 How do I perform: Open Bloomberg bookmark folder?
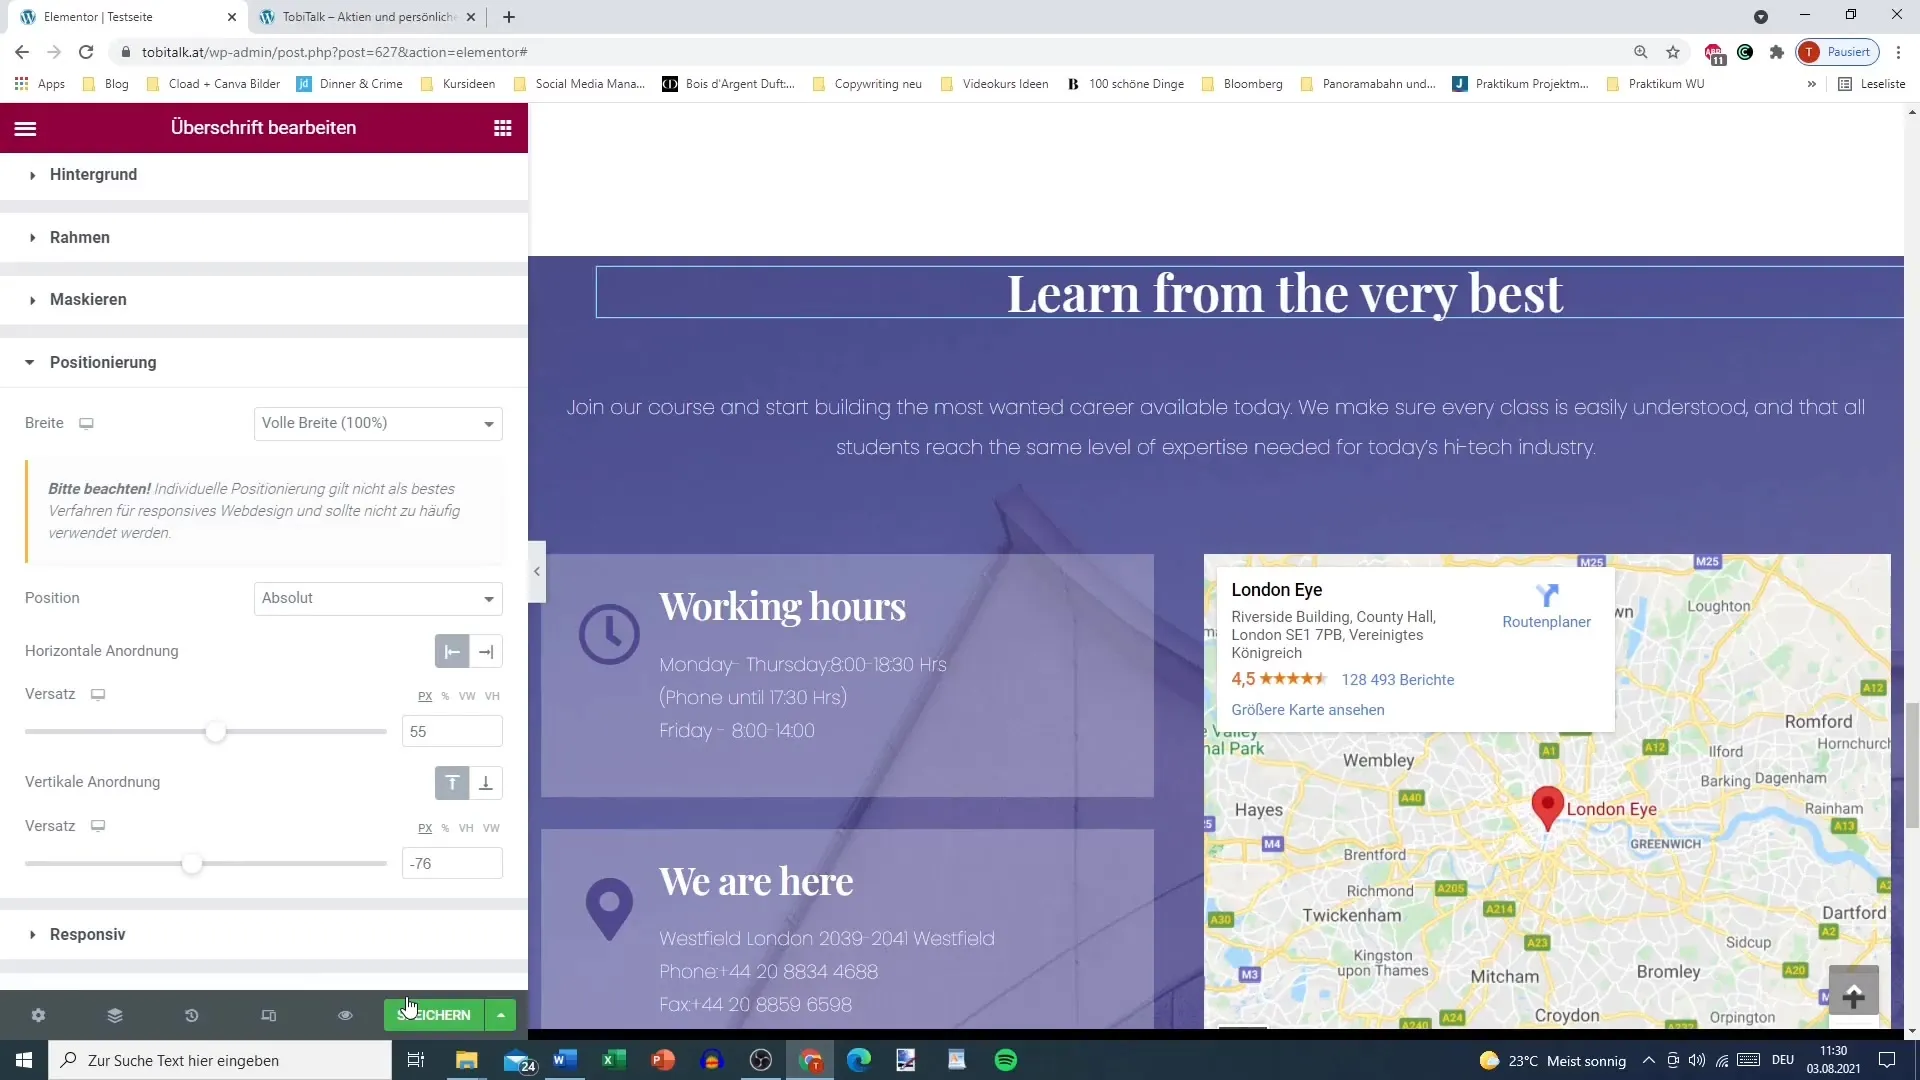(1242, 84)
